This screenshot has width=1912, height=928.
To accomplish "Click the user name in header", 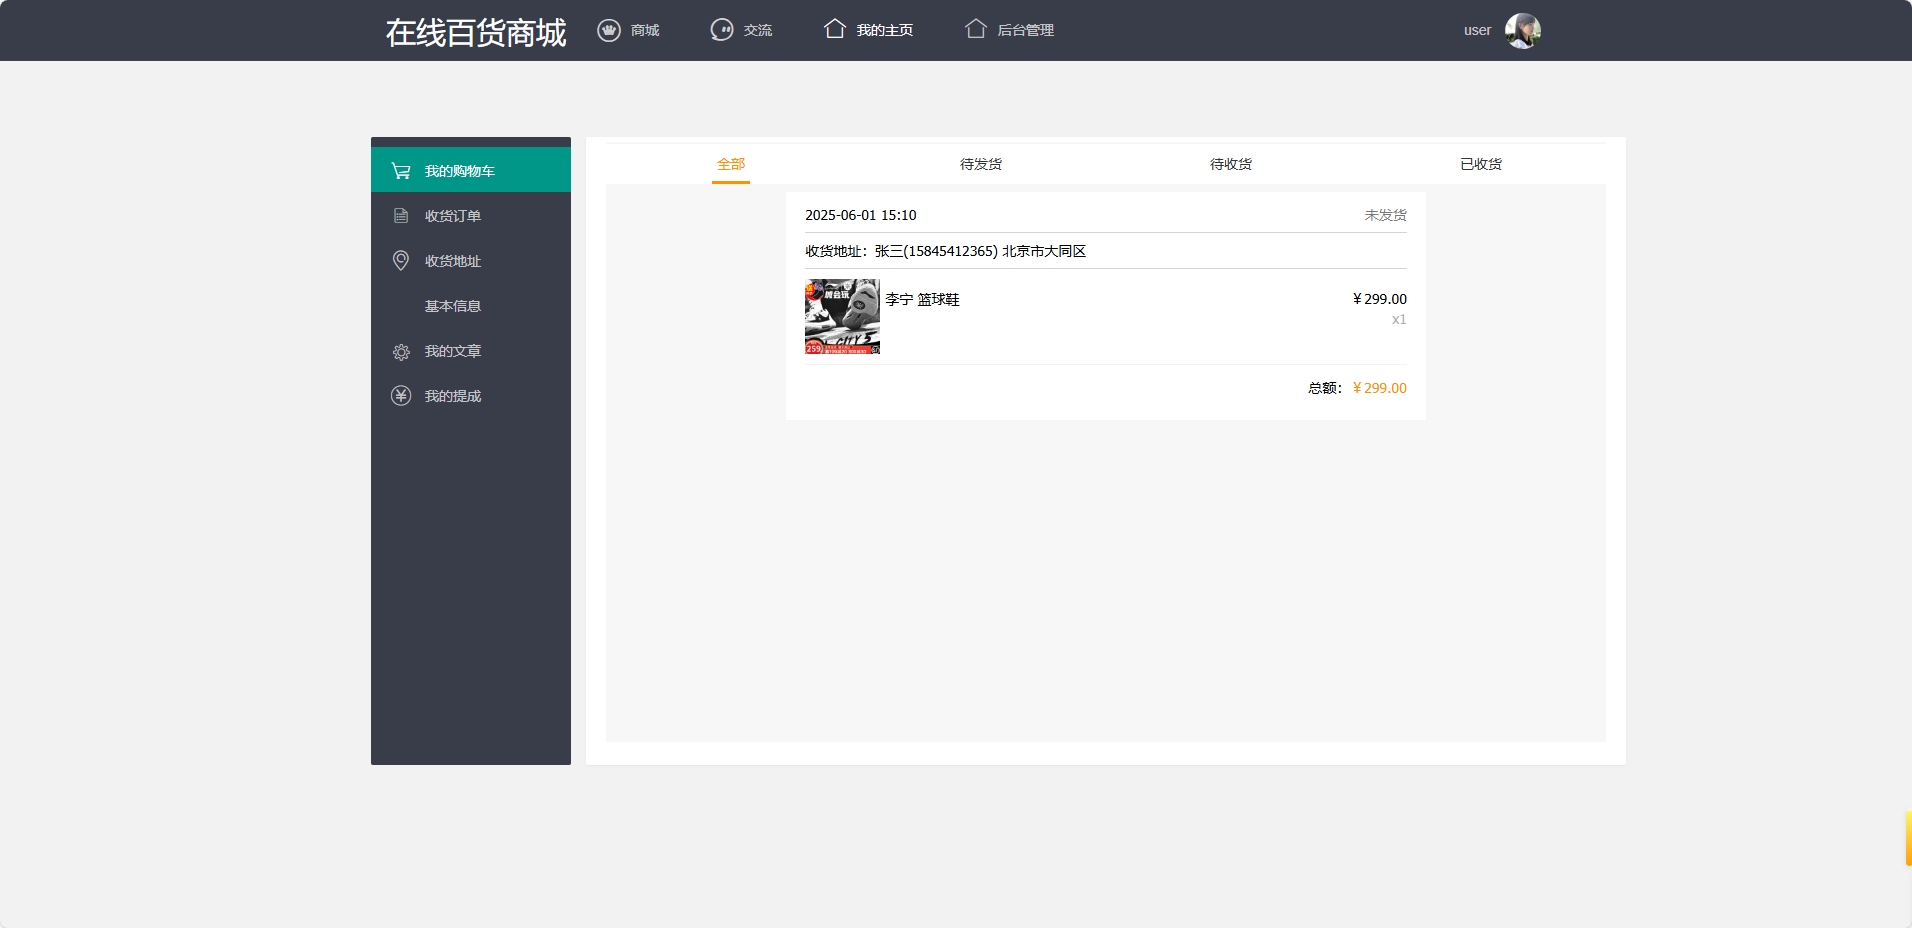I will (x=1477, y=30).
